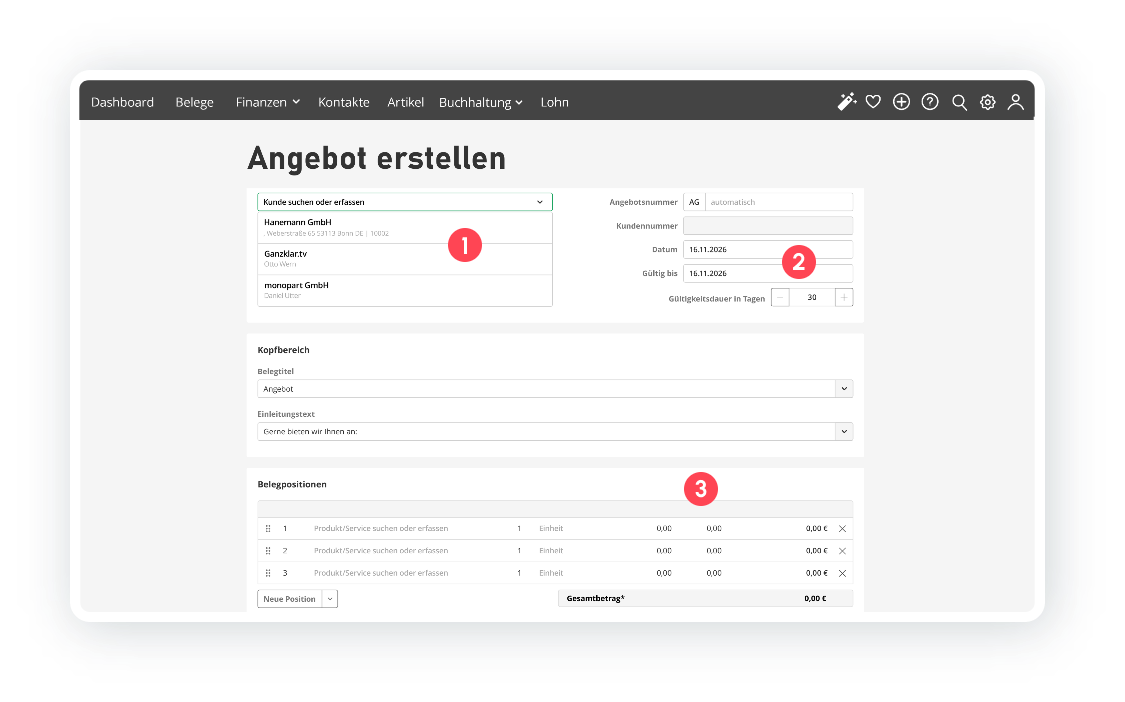
Task: Increase Gültigkeitsdauer with the plus stepper
Action: (x=844, y=298)
